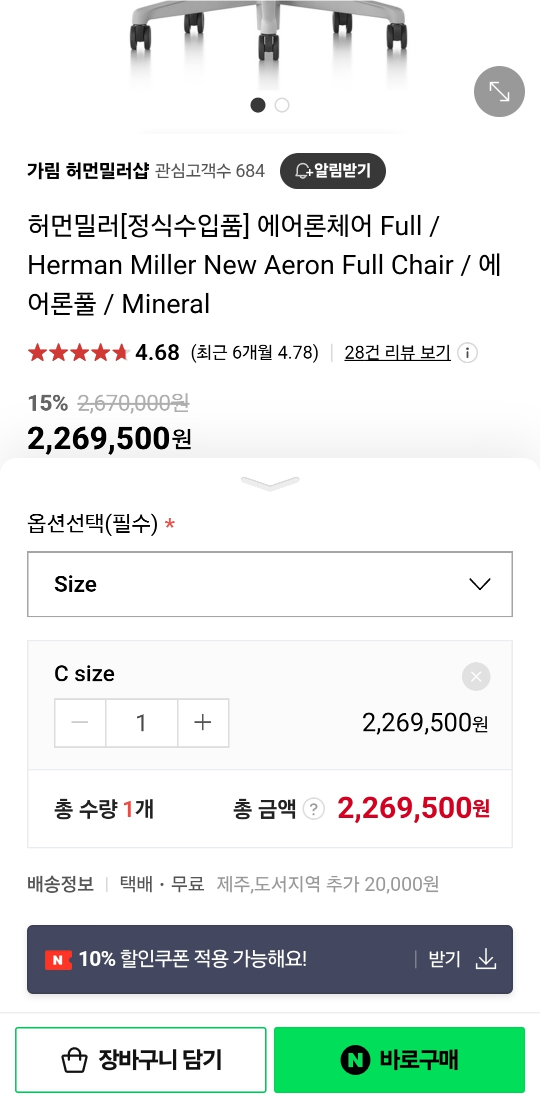Click the review info icon

[467, 353]
